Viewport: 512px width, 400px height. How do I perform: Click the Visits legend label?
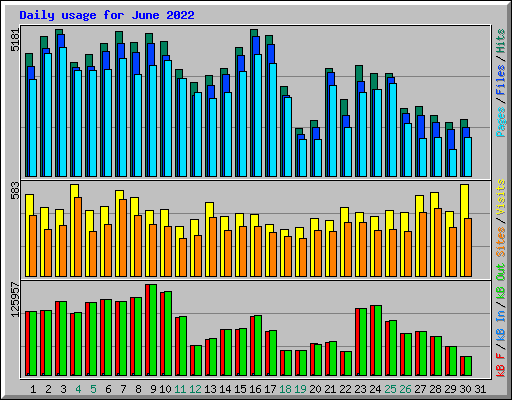tap(501, 198)
